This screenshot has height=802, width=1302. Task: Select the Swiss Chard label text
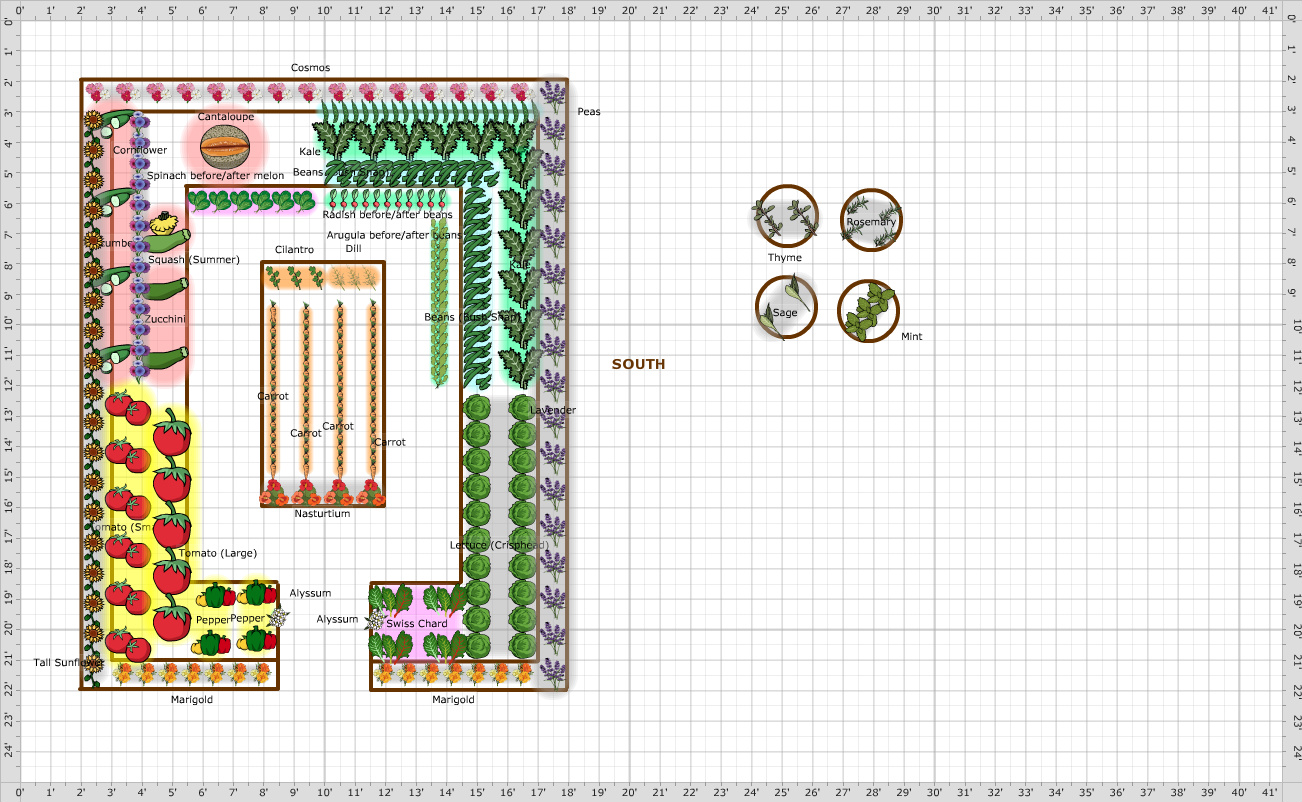point(416,622)
